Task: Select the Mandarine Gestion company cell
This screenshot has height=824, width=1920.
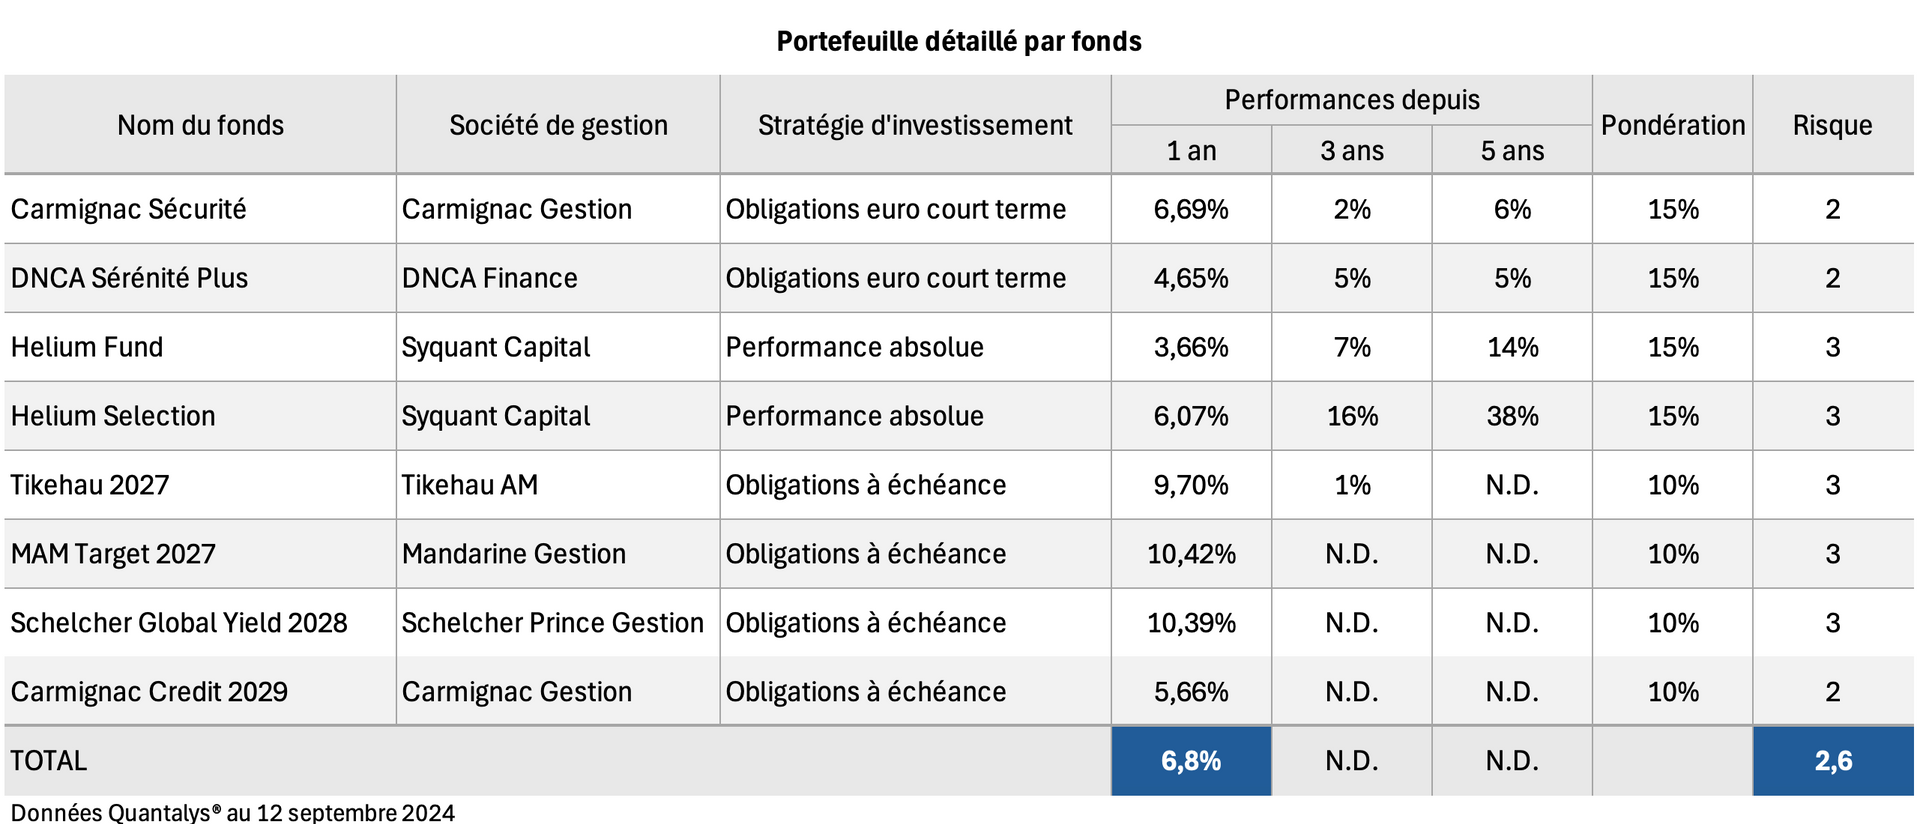Action: coord(514,554)
